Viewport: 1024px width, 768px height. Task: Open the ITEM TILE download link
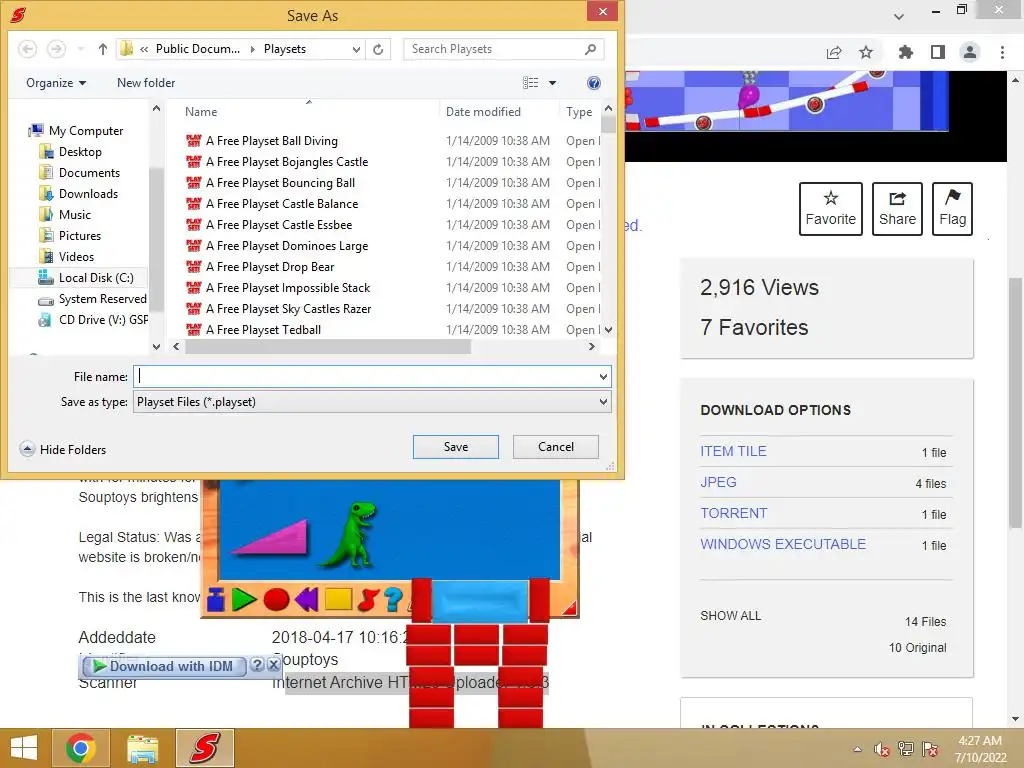[733, 451]
